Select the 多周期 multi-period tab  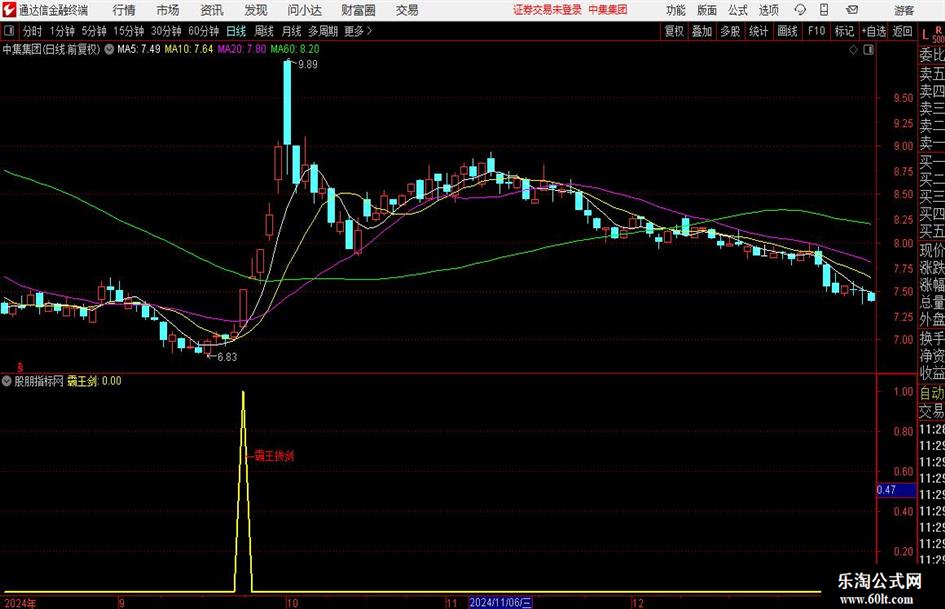point(323,31)
